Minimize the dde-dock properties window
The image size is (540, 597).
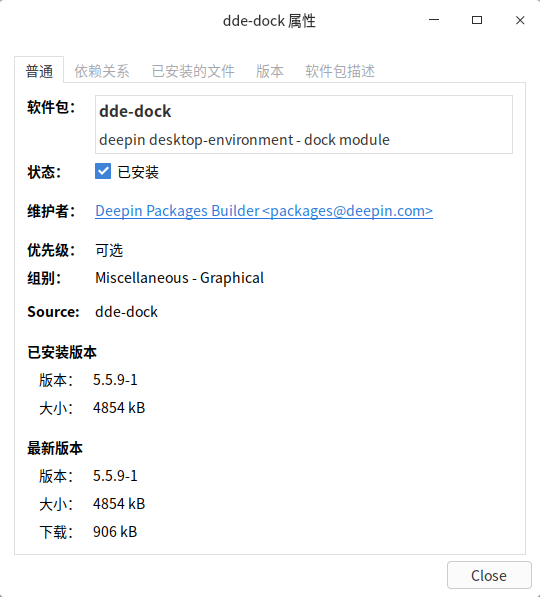coord(434,20)
